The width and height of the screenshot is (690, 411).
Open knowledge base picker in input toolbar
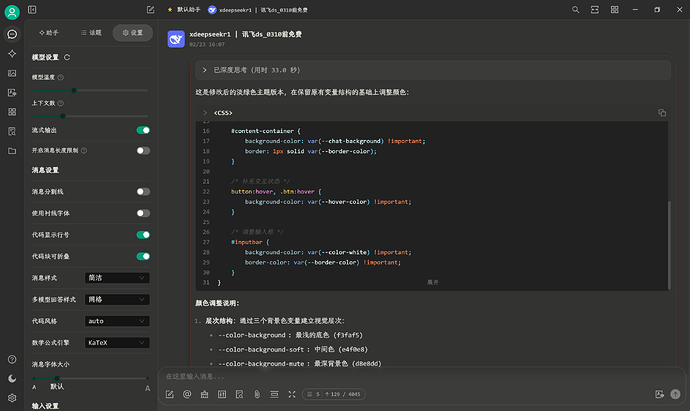(x=205, y=394)
